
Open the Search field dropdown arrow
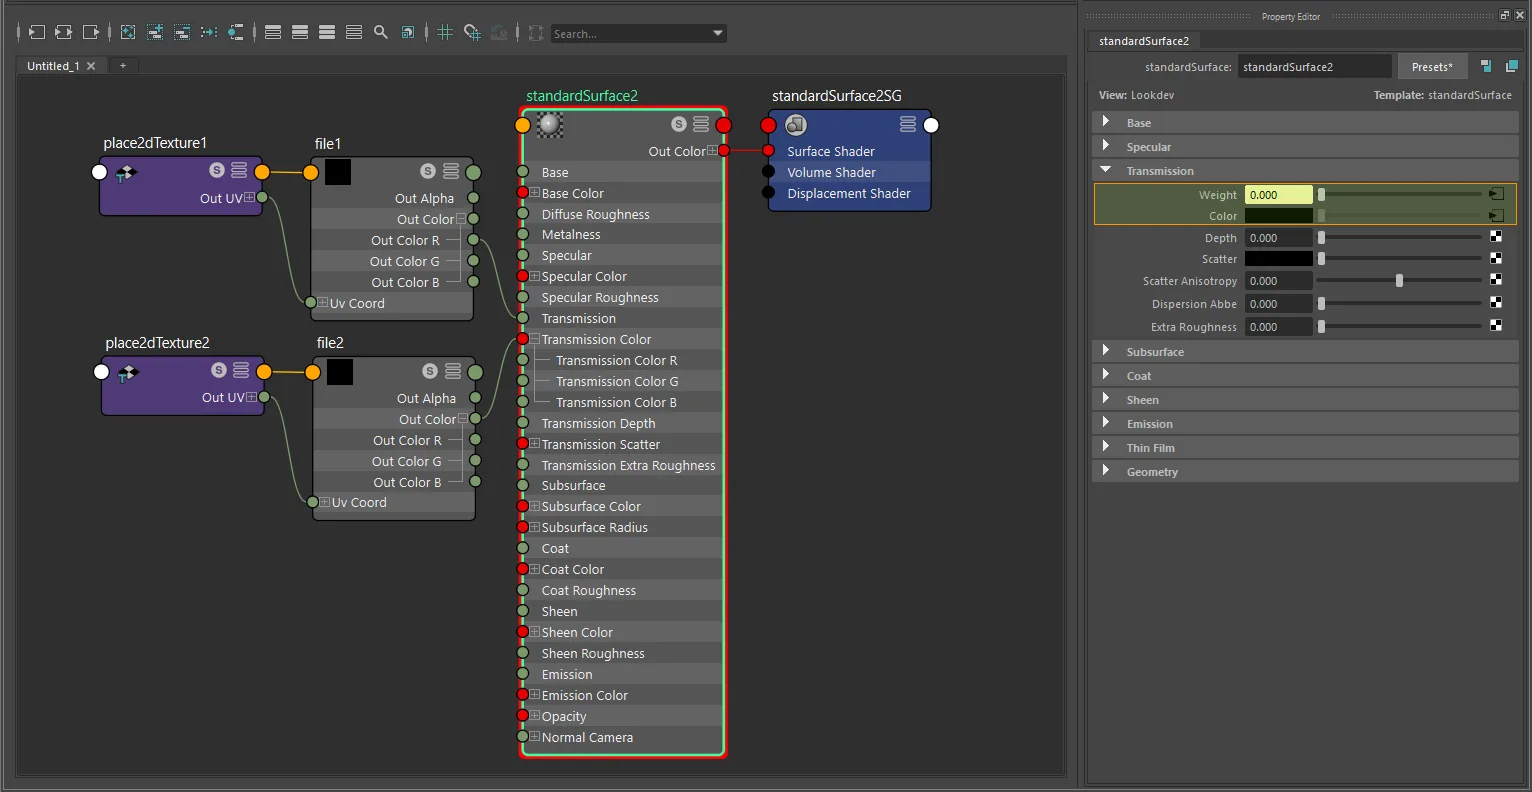tap(717, 33)
